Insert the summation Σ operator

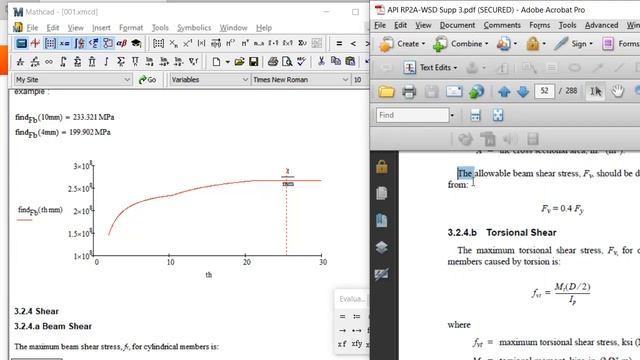[120, 62]
